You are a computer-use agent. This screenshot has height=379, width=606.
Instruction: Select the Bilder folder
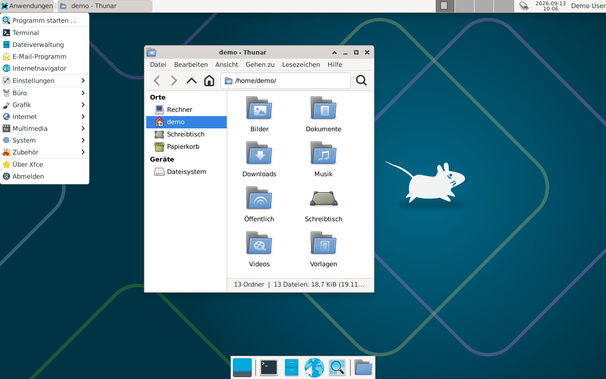(259, 114)
